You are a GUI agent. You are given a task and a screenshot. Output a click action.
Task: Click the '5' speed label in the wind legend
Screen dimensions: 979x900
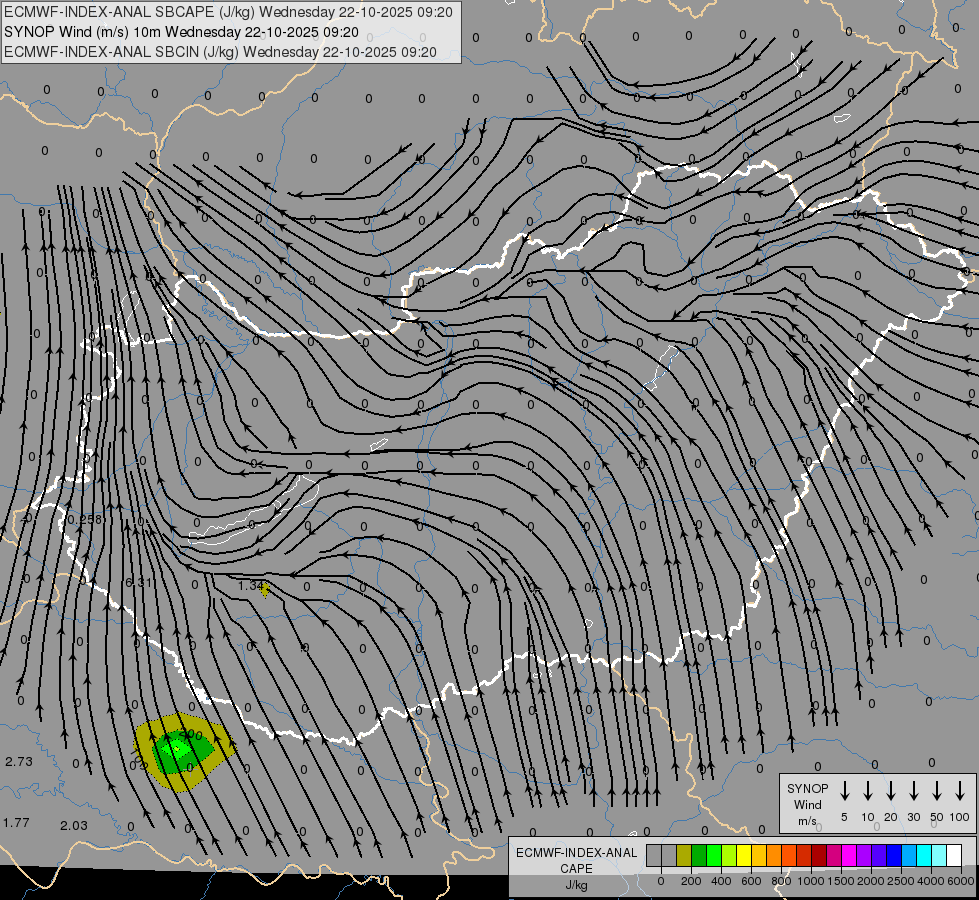coord(844,817)
